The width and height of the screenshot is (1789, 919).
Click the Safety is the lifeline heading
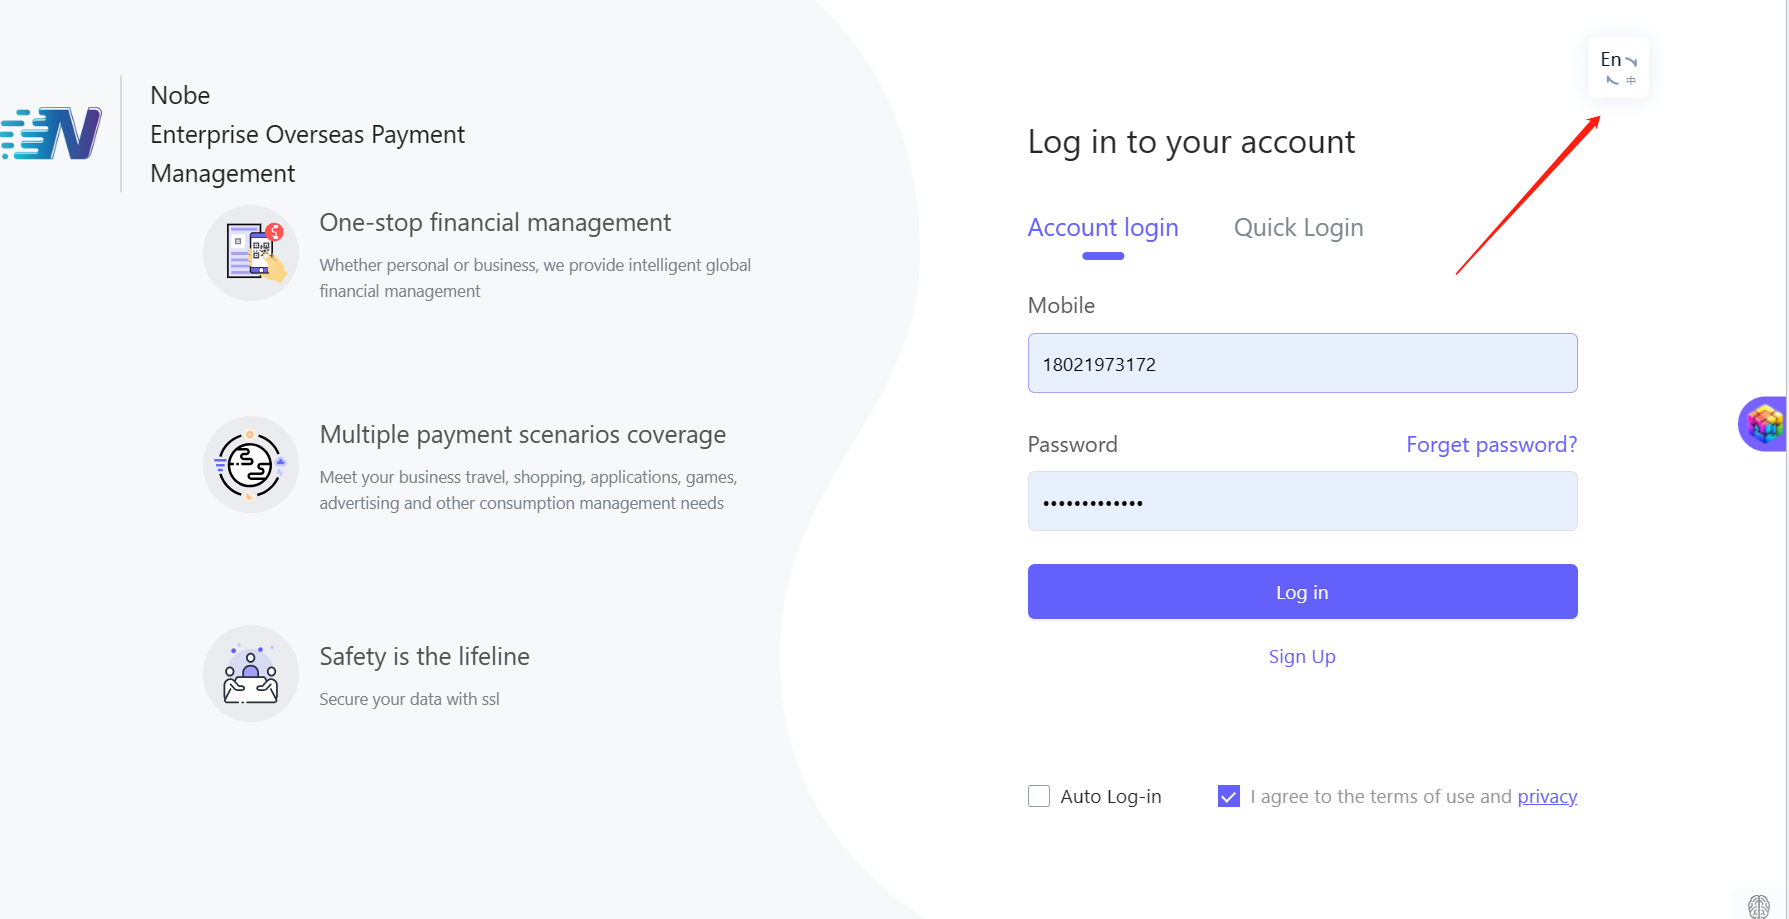click(x=424, y=657)
